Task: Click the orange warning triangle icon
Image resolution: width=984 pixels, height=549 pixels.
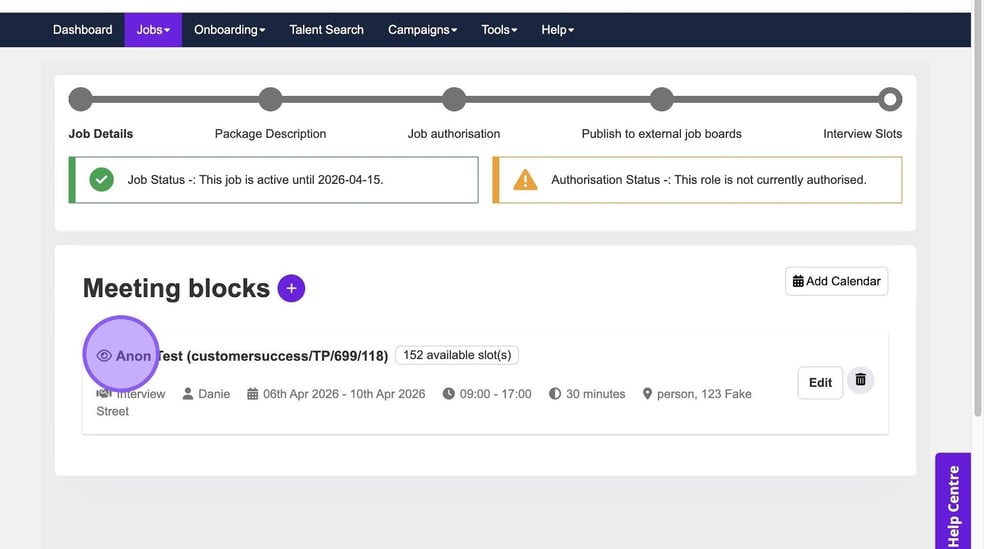Action: [x=525, y=180]
